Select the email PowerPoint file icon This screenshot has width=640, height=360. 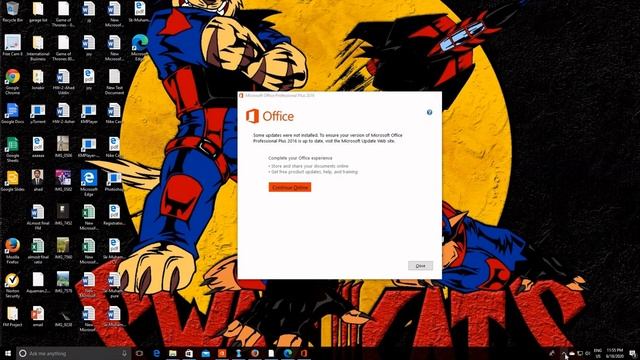click(38, 316)
